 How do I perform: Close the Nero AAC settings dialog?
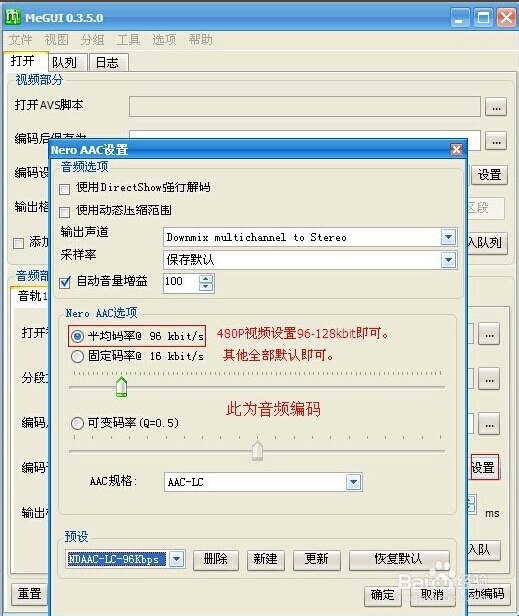coord(456,149)
